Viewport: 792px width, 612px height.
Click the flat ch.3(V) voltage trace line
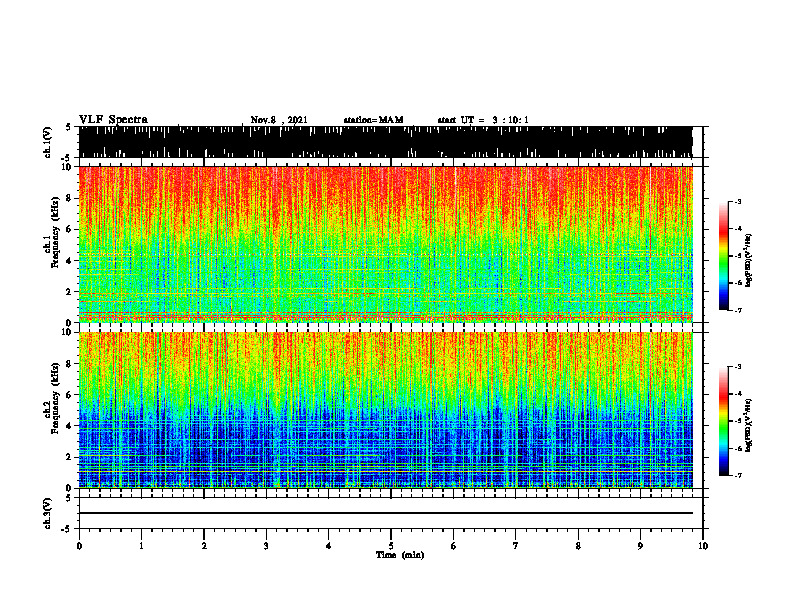click(x=385, y=513)
